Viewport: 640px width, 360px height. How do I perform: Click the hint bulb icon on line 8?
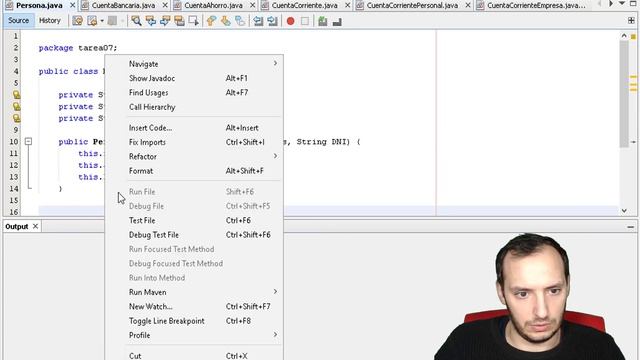coord(16,118)
